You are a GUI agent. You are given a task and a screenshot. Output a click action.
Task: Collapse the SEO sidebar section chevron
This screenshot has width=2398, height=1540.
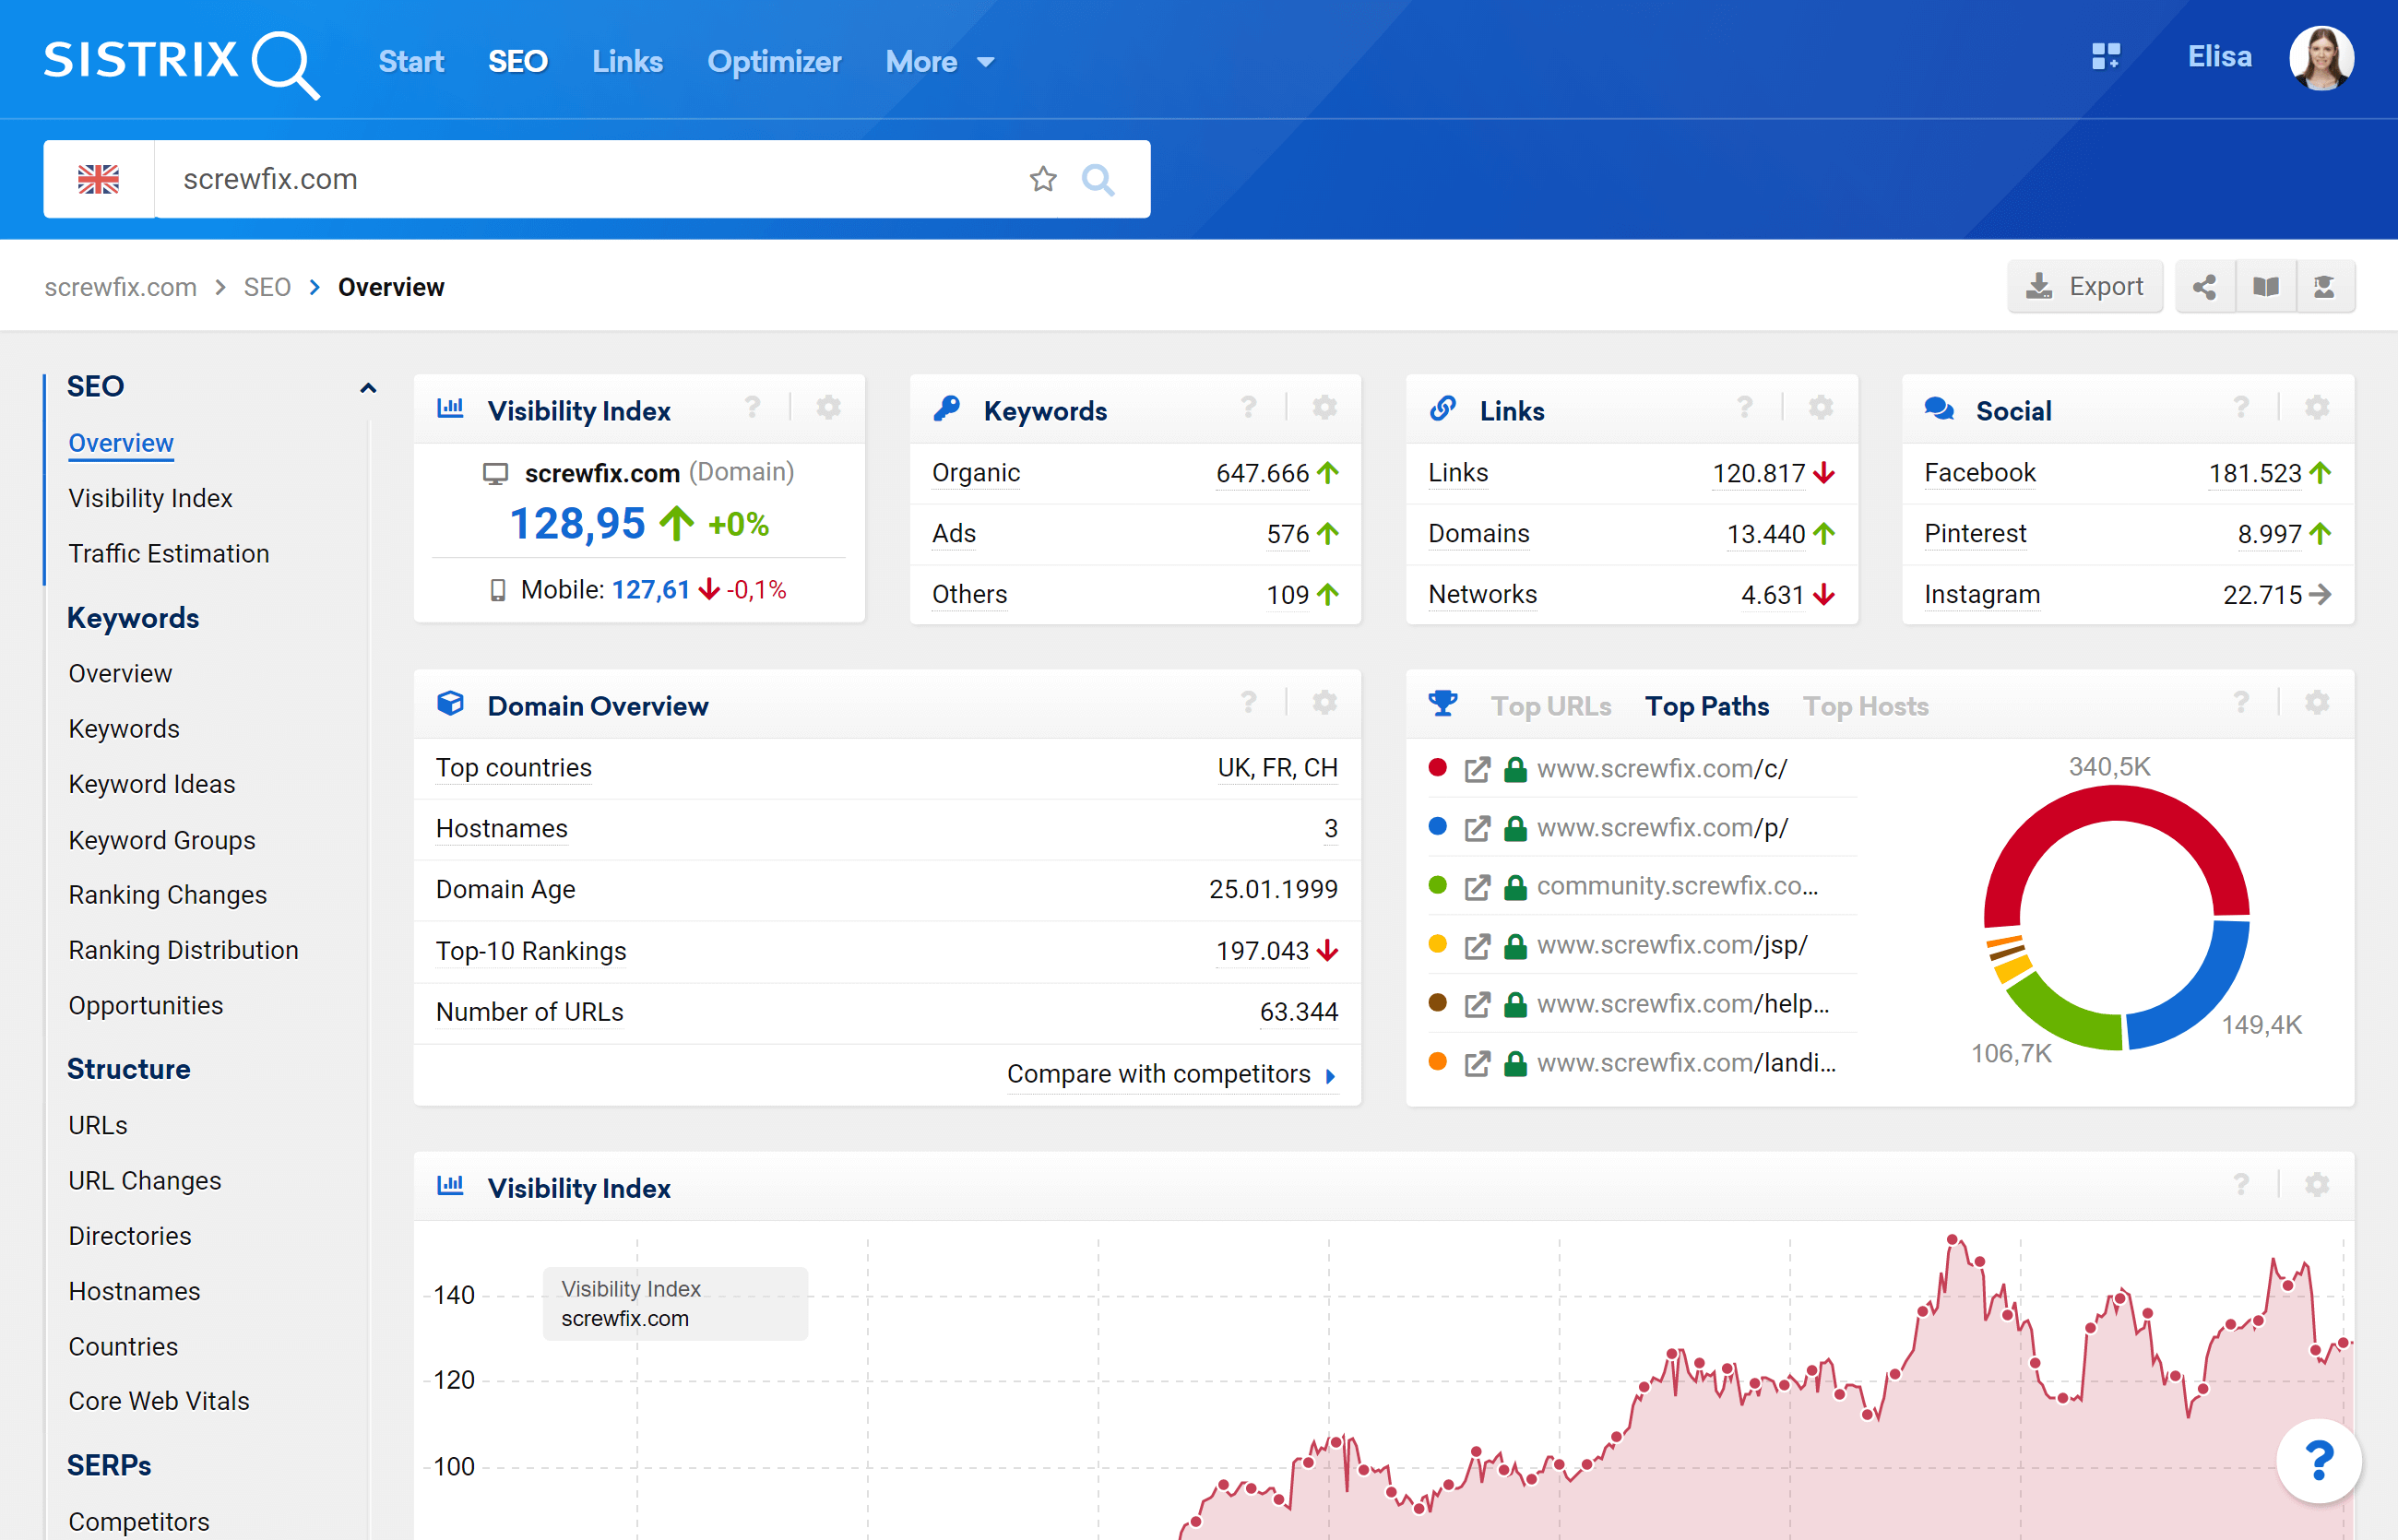tap(368, 388)
